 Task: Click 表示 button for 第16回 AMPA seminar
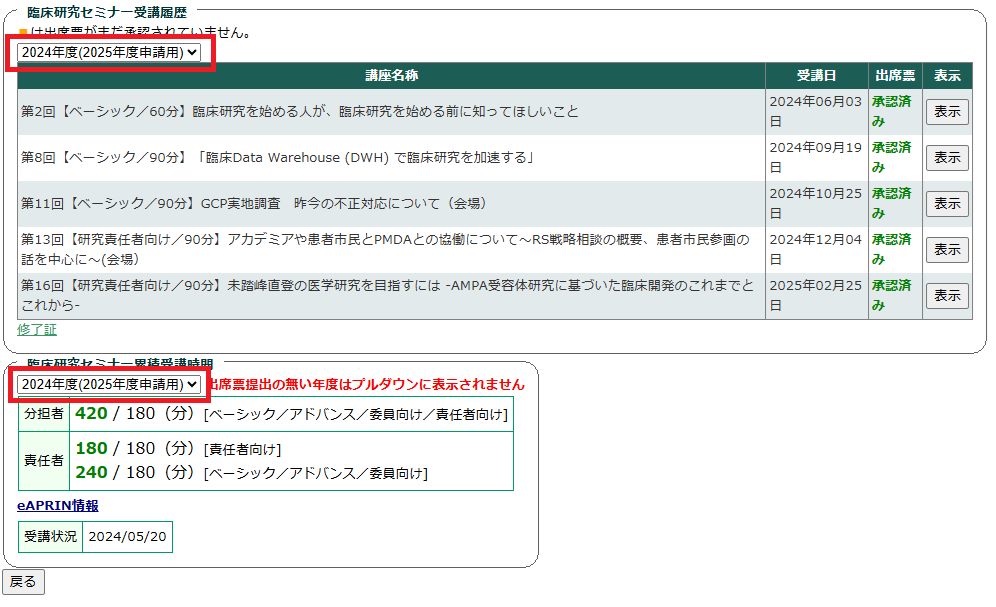coord(946,296)
